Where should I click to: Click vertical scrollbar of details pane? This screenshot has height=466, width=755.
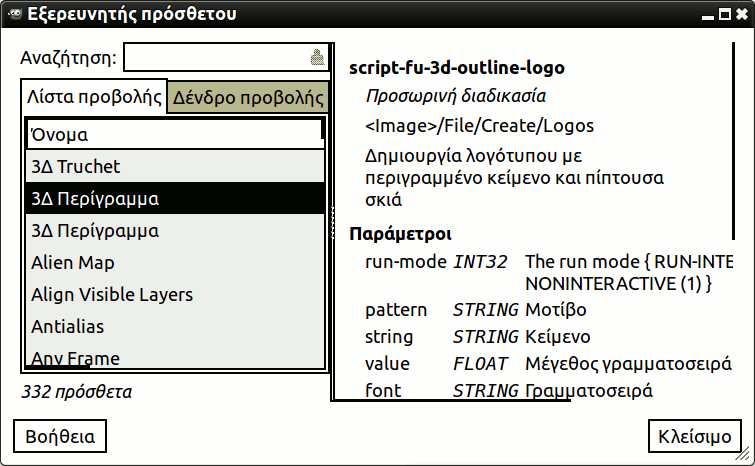coord(733,141)
